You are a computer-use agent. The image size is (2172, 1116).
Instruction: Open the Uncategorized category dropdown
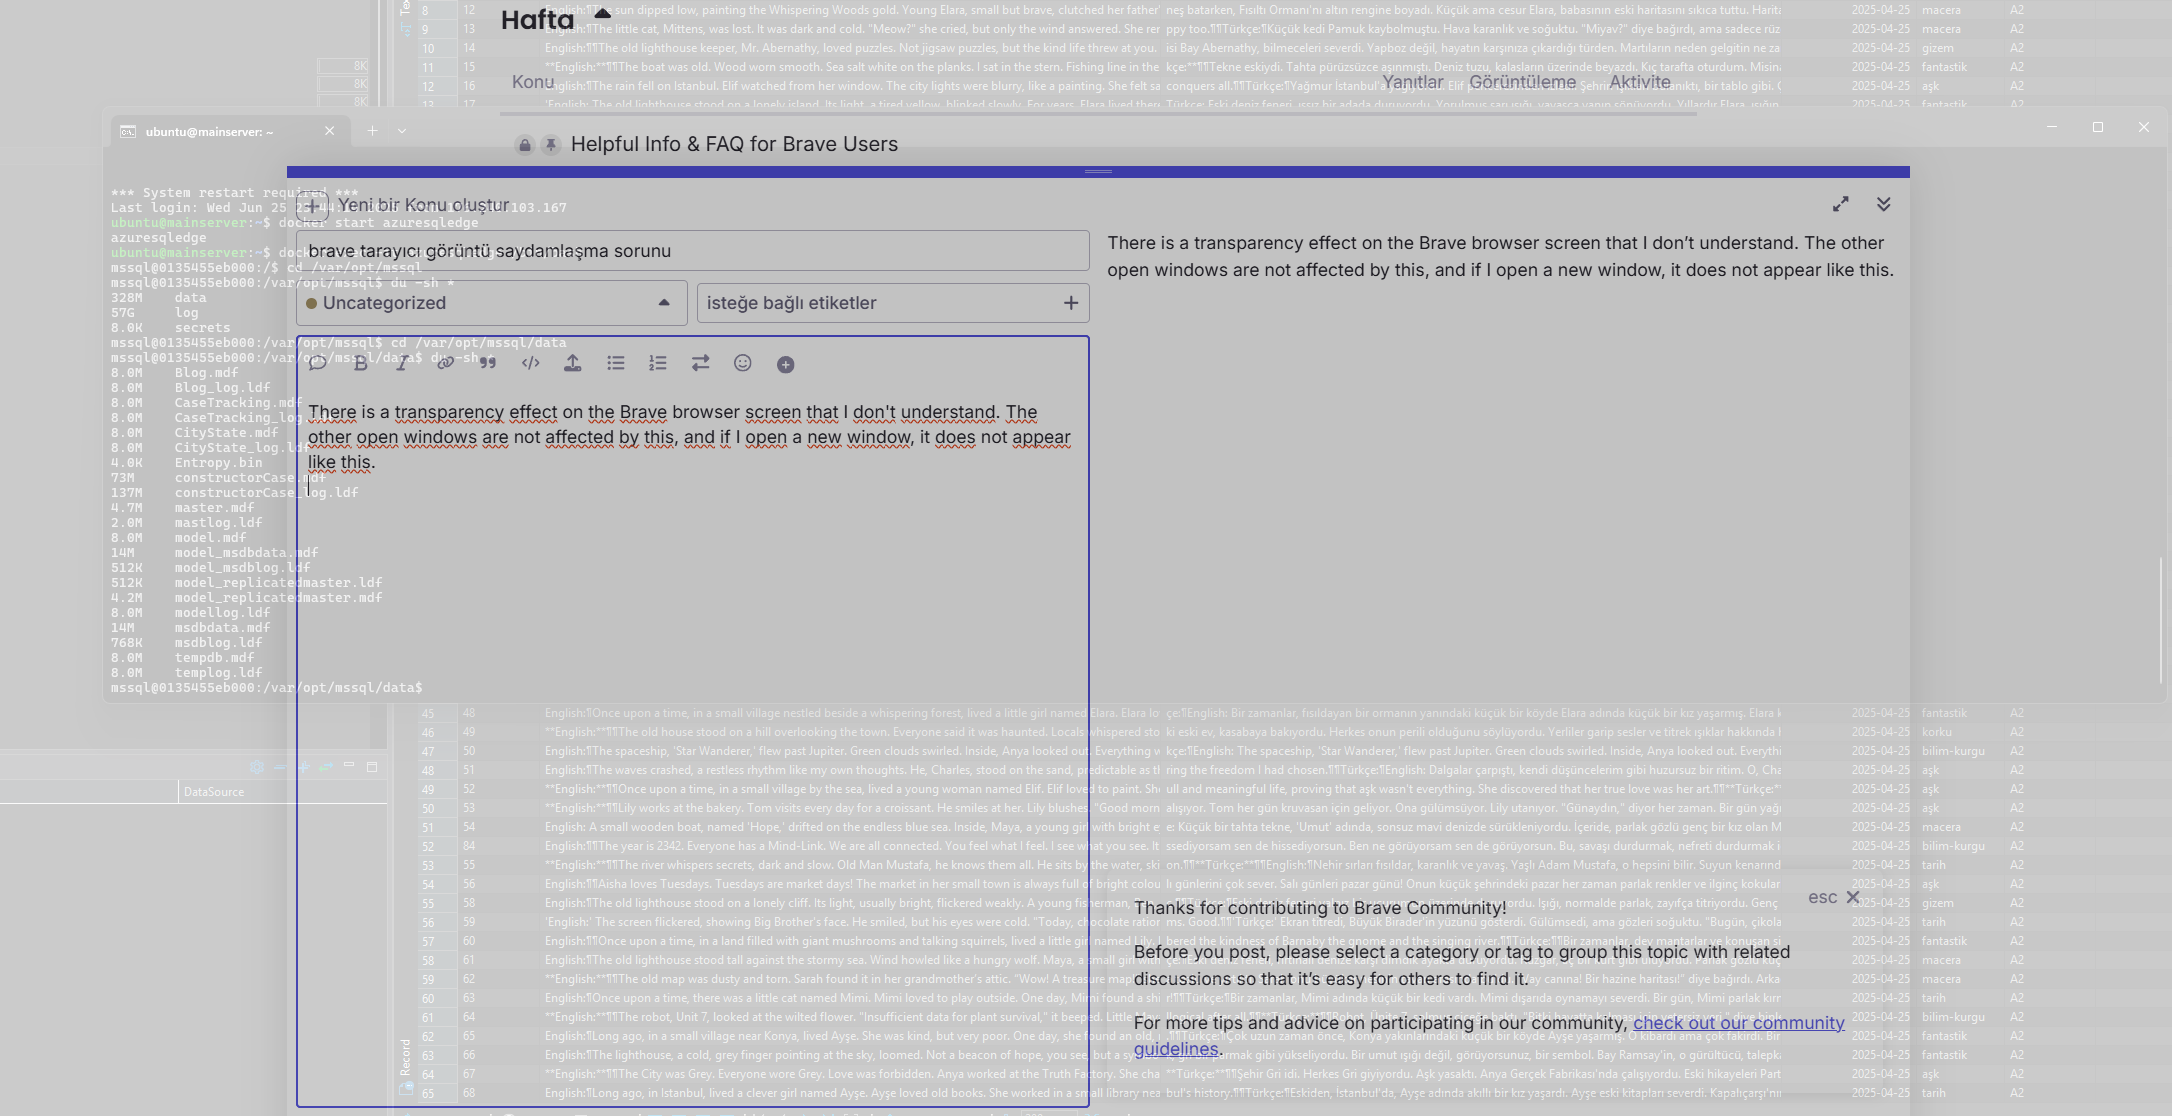tap(491, 303)
